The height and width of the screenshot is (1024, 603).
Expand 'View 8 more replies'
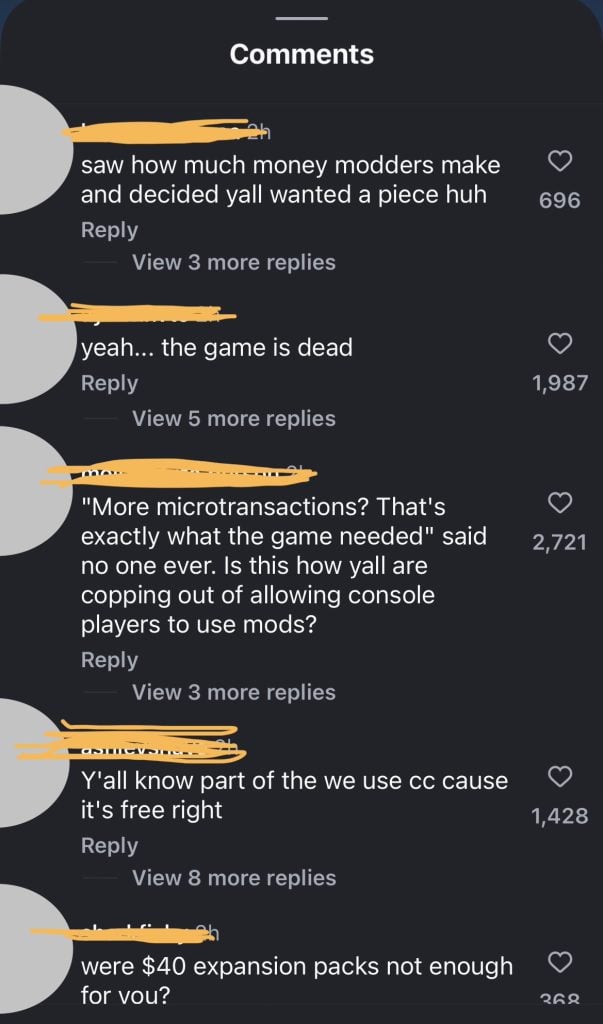(x=234, y=878)
